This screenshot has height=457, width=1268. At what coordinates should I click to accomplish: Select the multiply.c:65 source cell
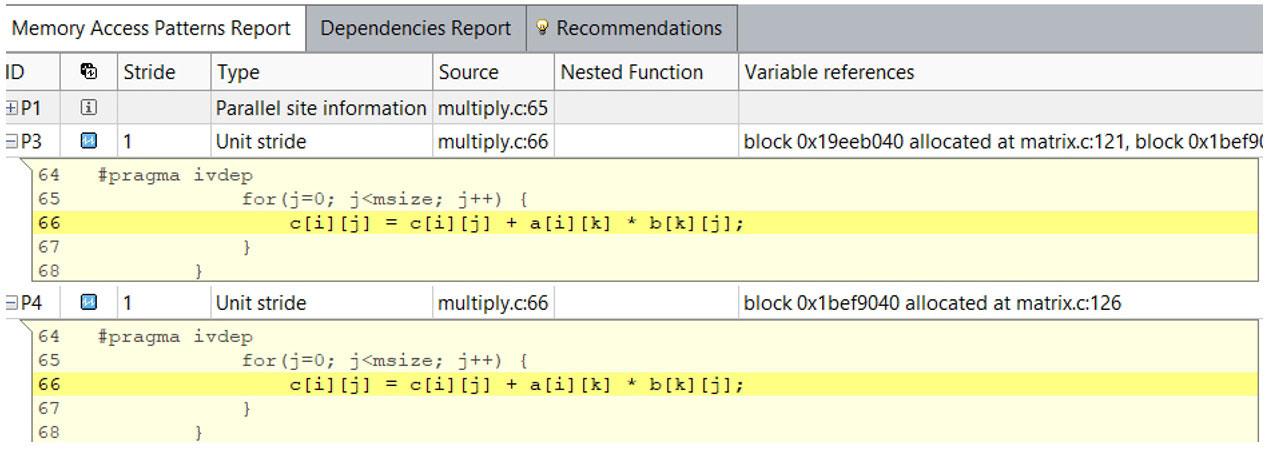tap(492, 107)
